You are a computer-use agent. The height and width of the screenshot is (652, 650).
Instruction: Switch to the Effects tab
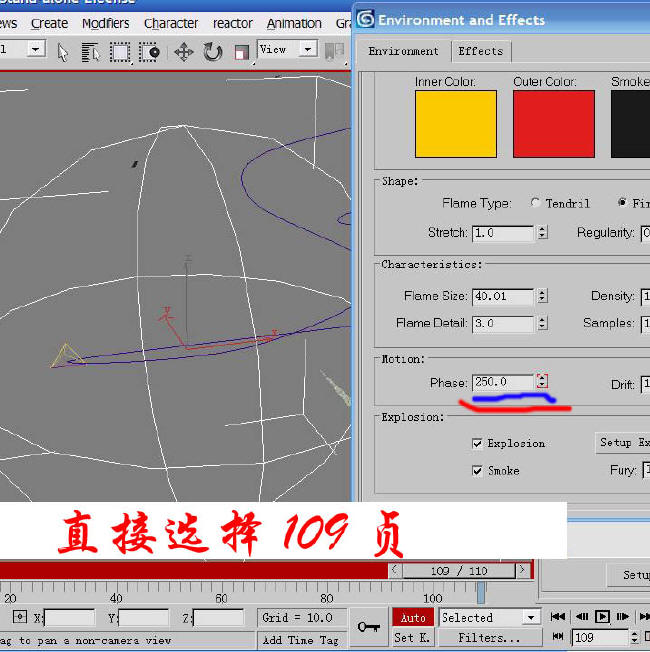481,51
